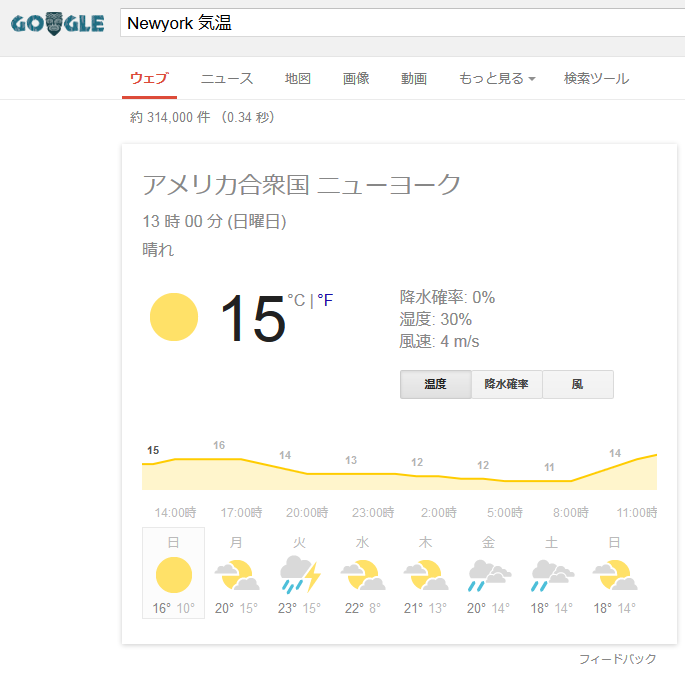
Task: Click the 21° 13° Thursday temperatures
Action: [426, 608]
